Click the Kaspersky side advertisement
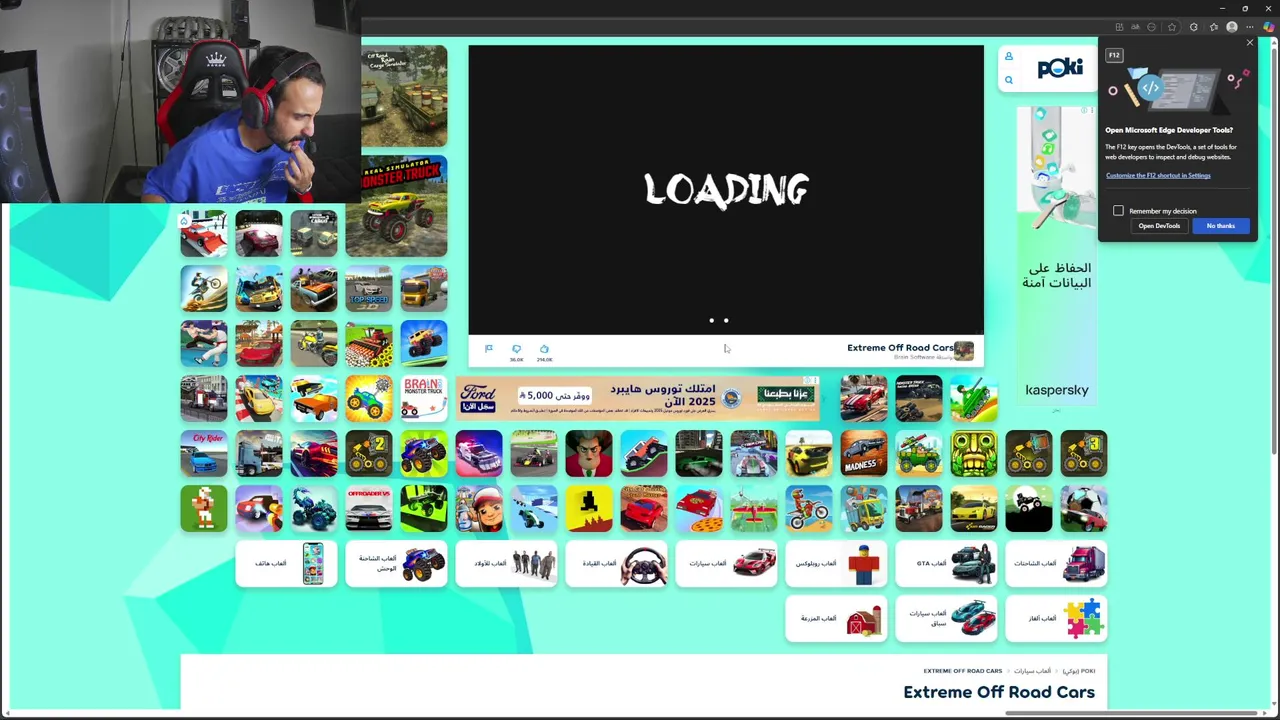1280x720 pixels. (1056, 255)
